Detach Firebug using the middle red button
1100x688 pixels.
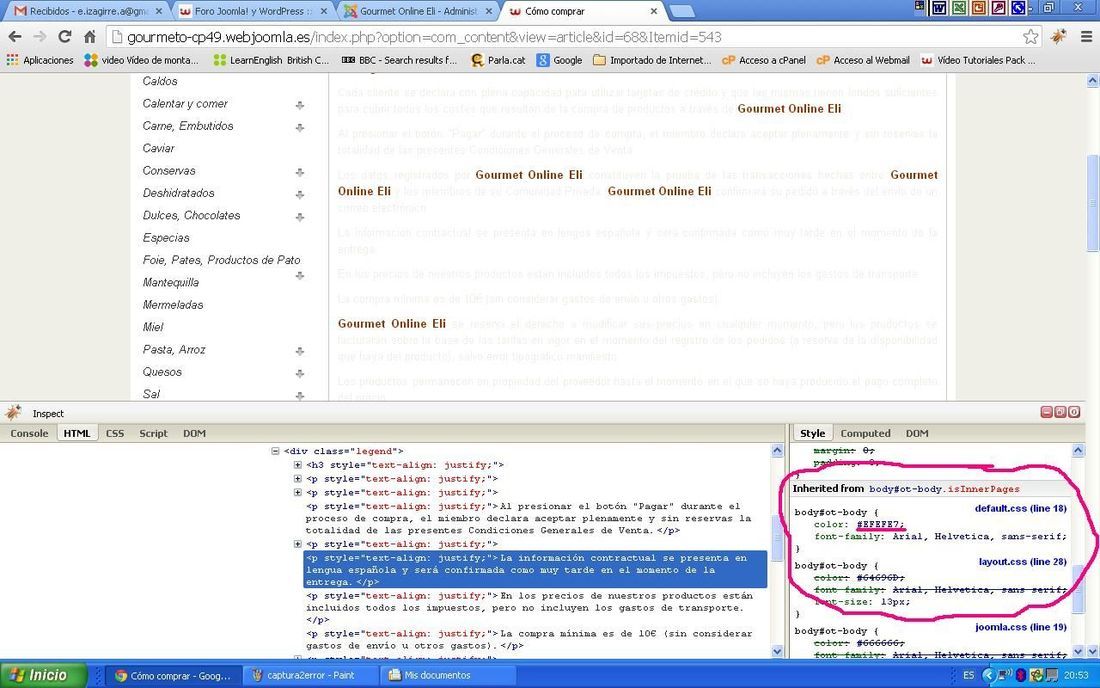tap(1060, 412)
